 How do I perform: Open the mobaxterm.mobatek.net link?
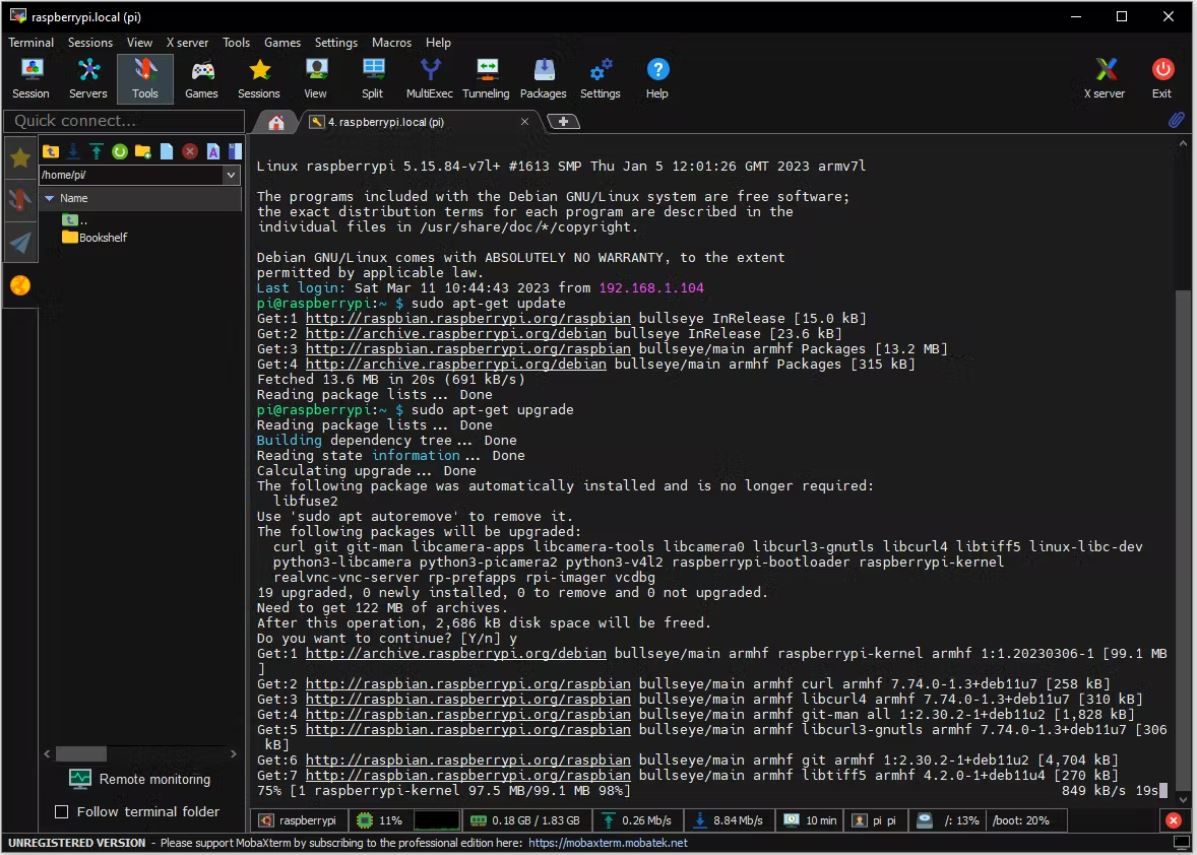[607, 843]
